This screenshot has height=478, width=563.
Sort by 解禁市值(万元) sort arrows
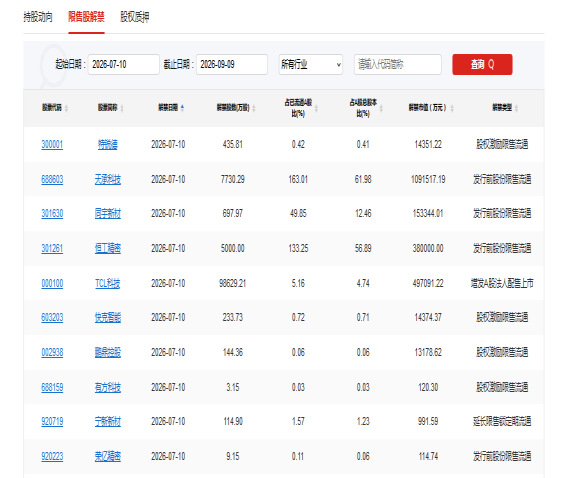[x=452, y=108]
